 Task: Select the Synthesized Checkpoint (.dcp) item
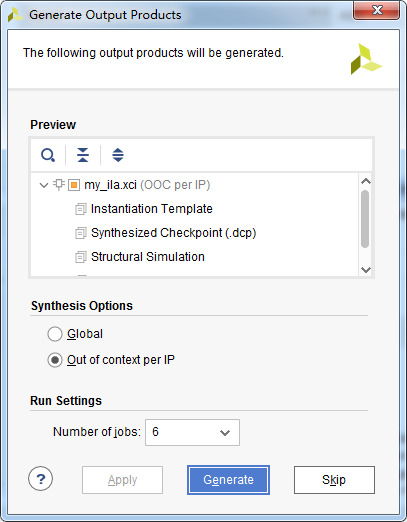(174, 233)
